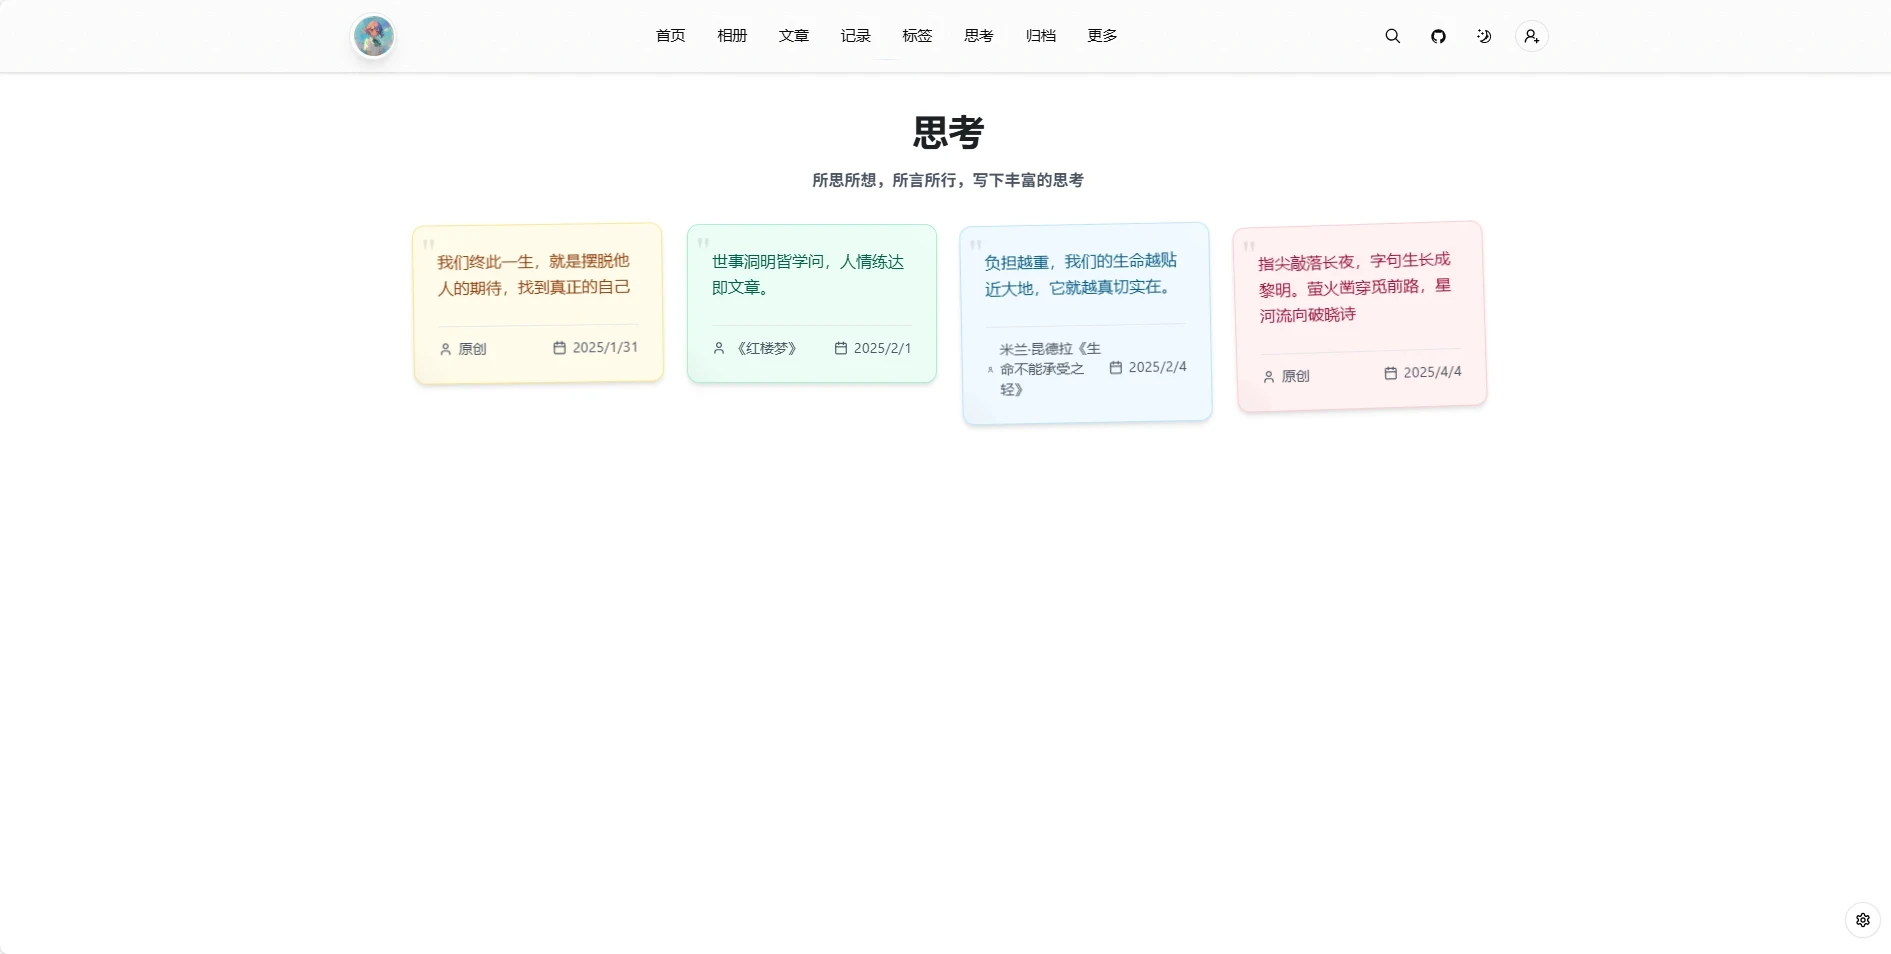Click the calendar icon beside 2025/4/4
This screenshot has height=954, width=1891.
tap(1391, 373)
